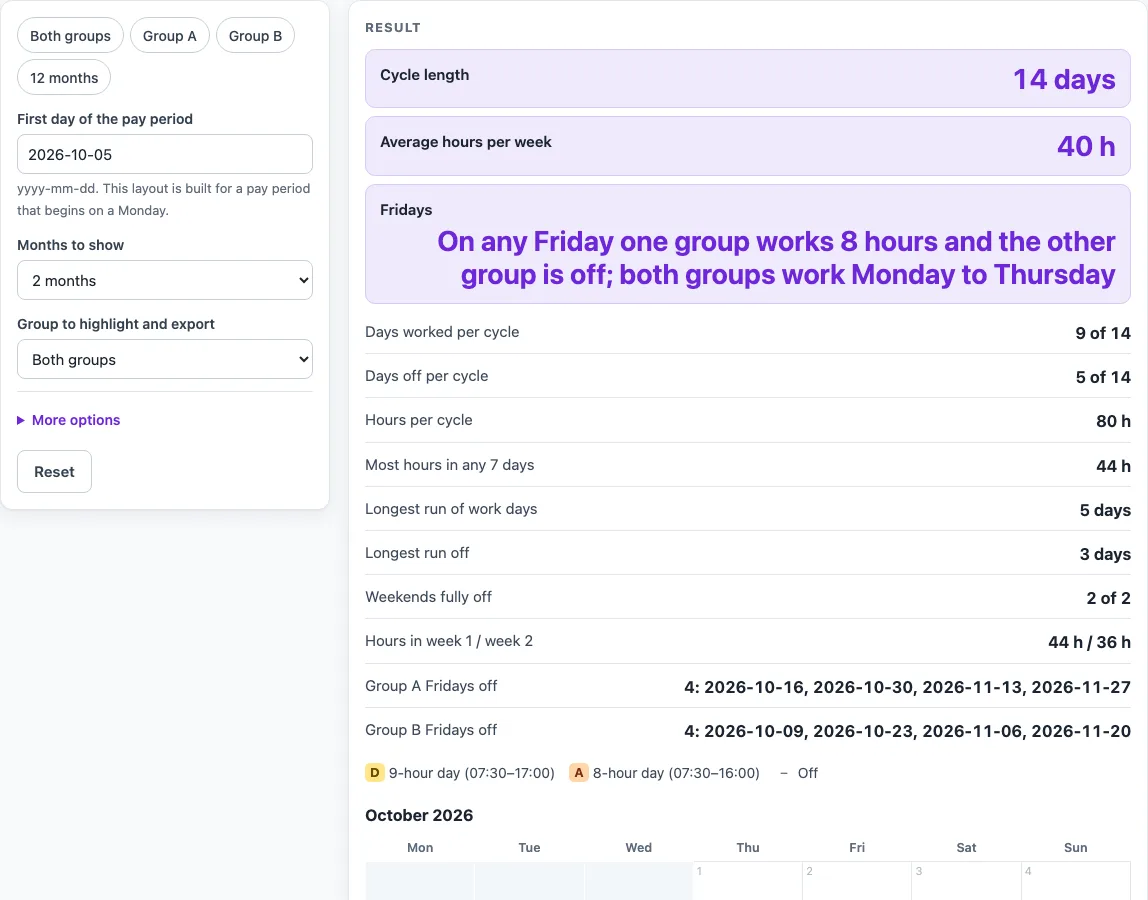Select the Group B Fridays off dates

click(x=907, y=731)
